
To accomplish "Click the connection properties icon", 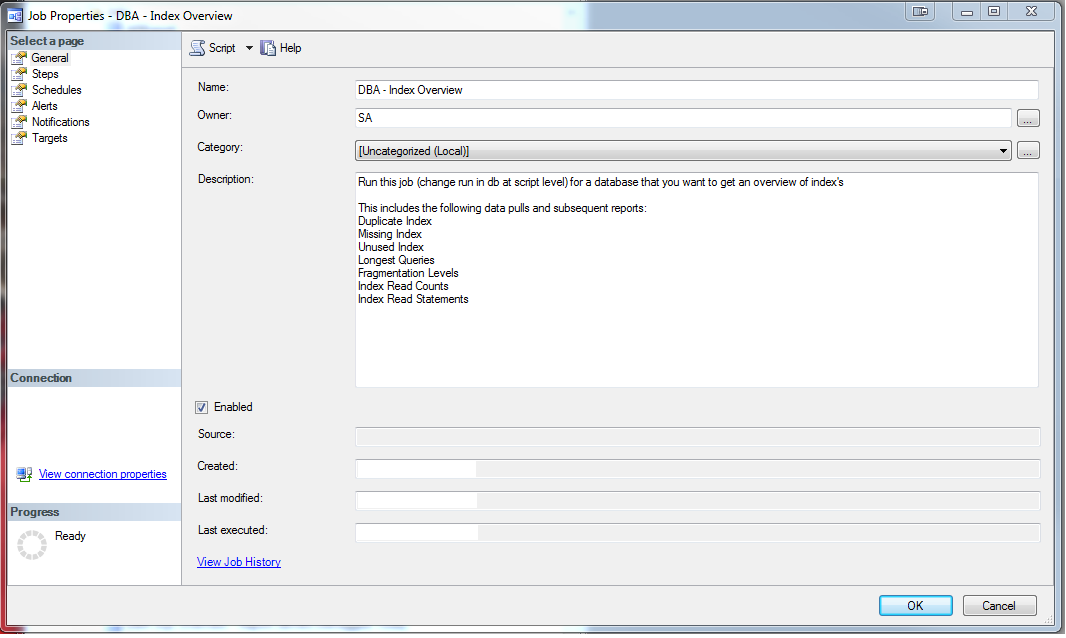I will tap(24, 474).
